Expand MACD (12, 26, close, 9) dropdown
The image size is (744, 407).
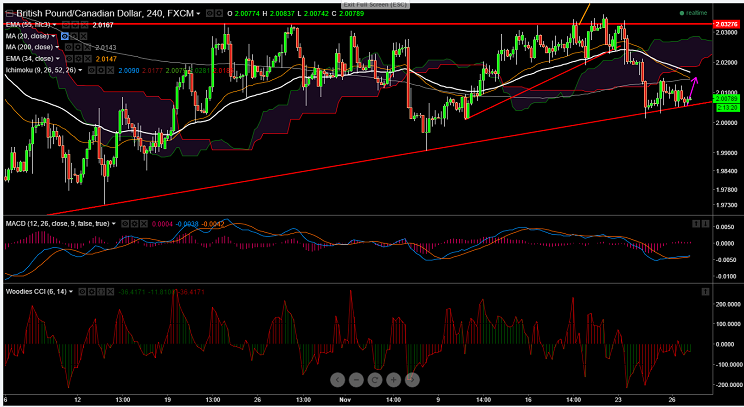114,224
